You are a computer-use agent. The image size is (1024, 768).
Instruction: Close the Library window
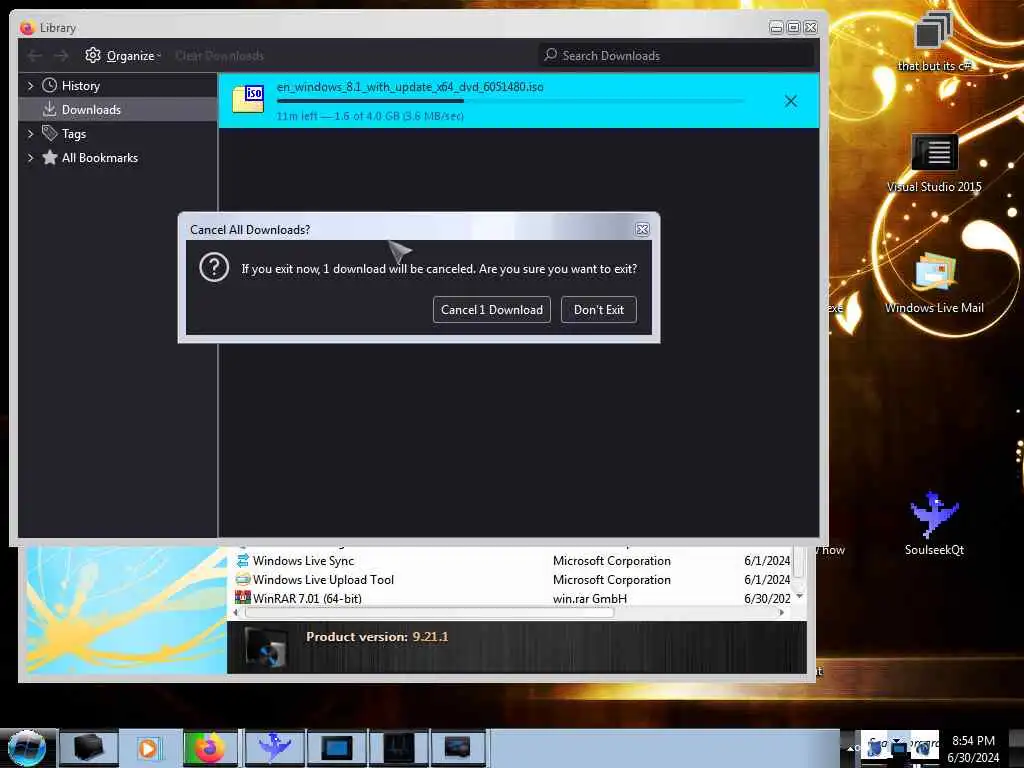coord(811,27)
